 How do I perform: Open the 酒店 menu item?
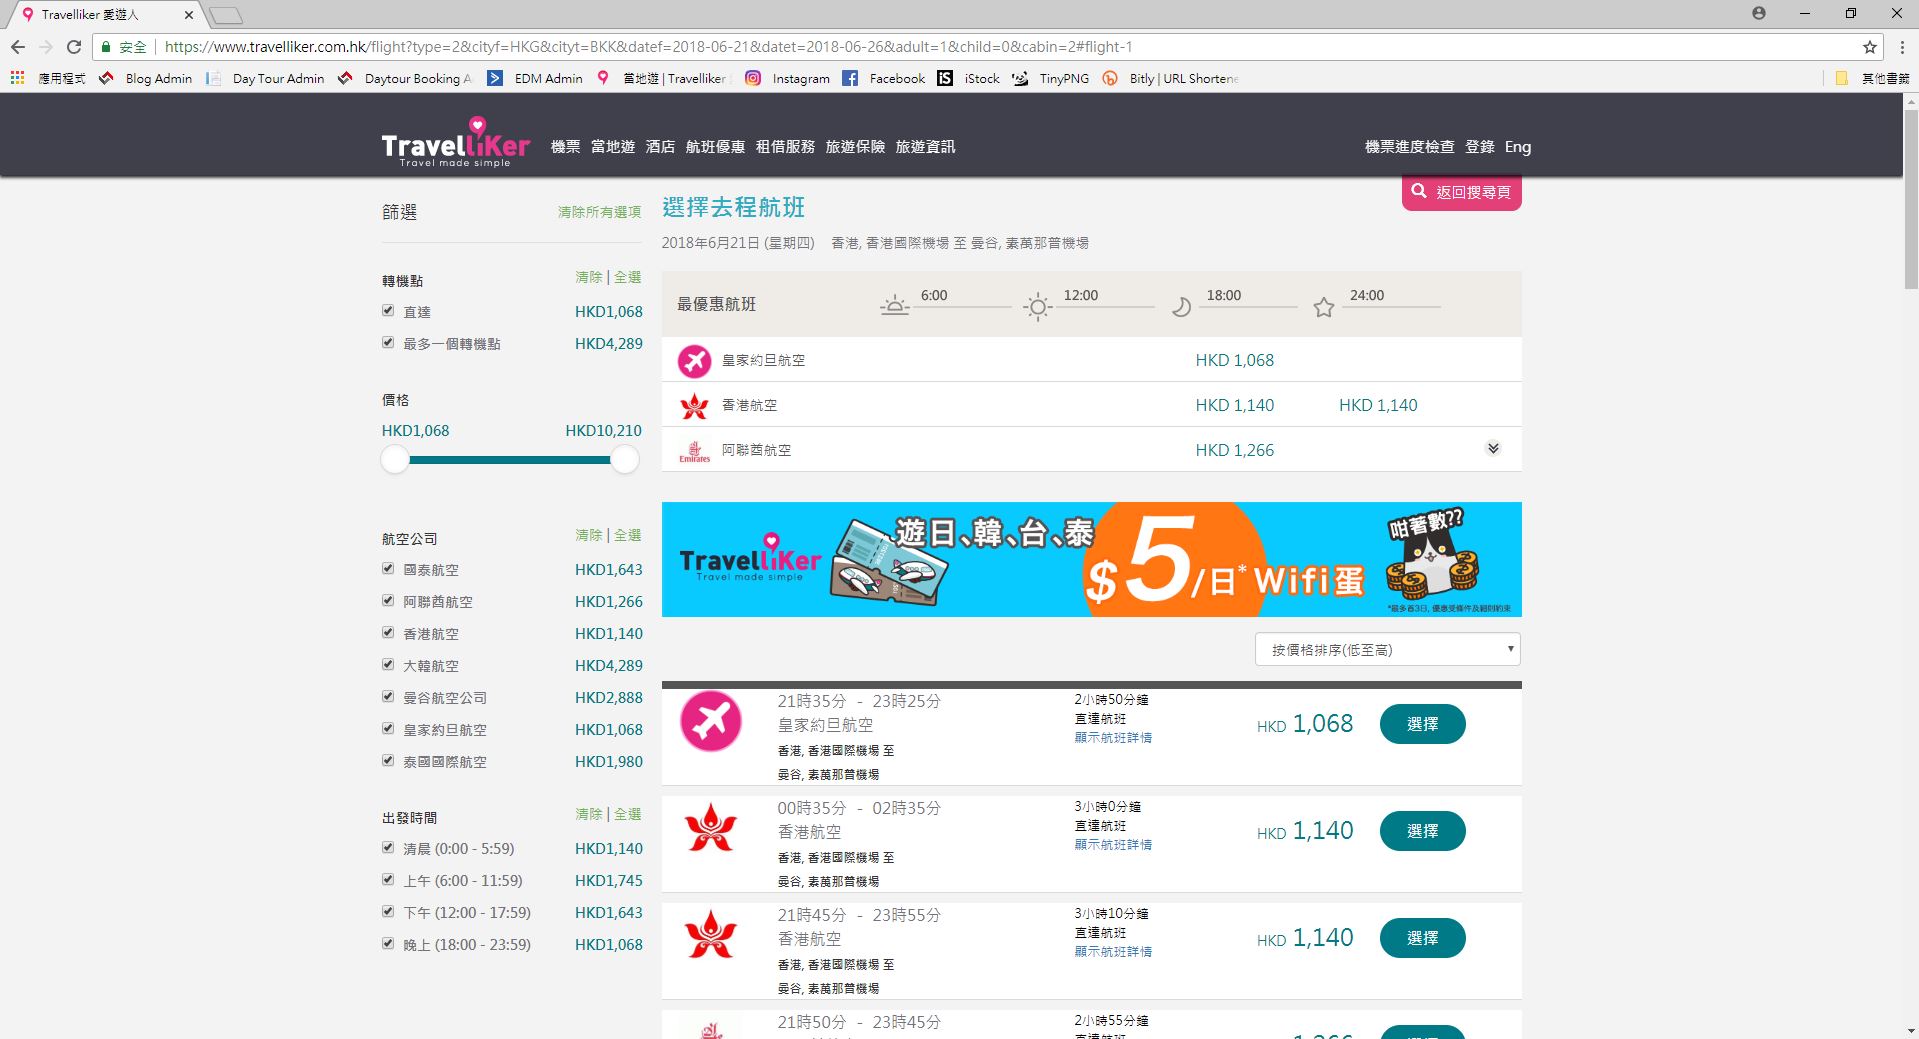click(660, 147)
